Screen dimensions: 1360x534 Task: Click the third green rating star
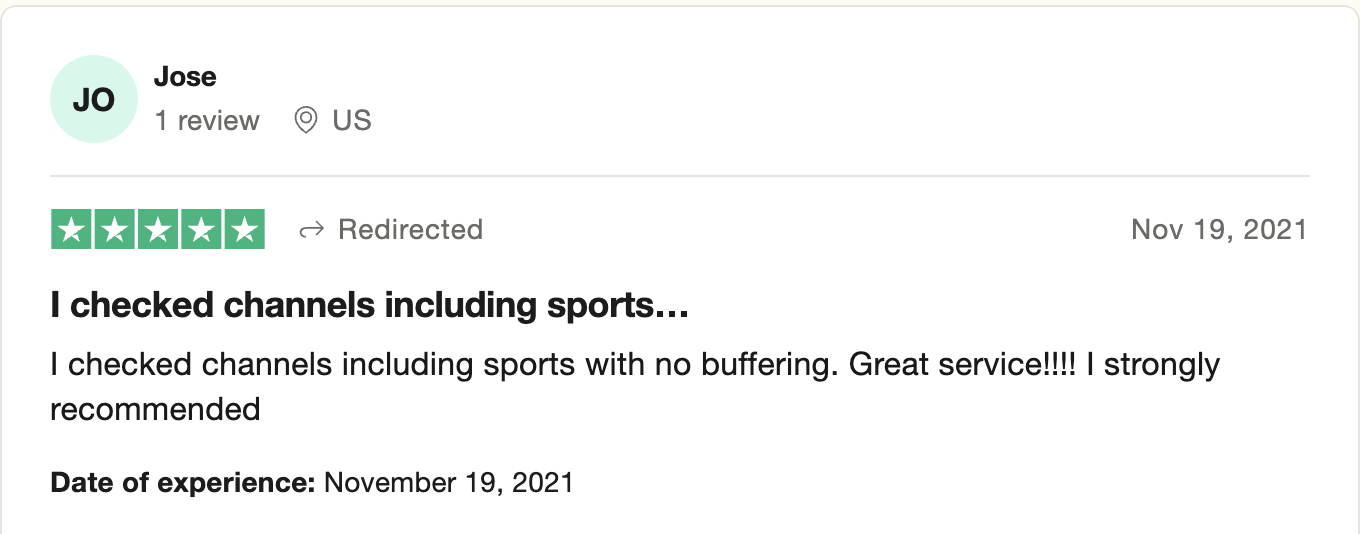coord(158,230)
